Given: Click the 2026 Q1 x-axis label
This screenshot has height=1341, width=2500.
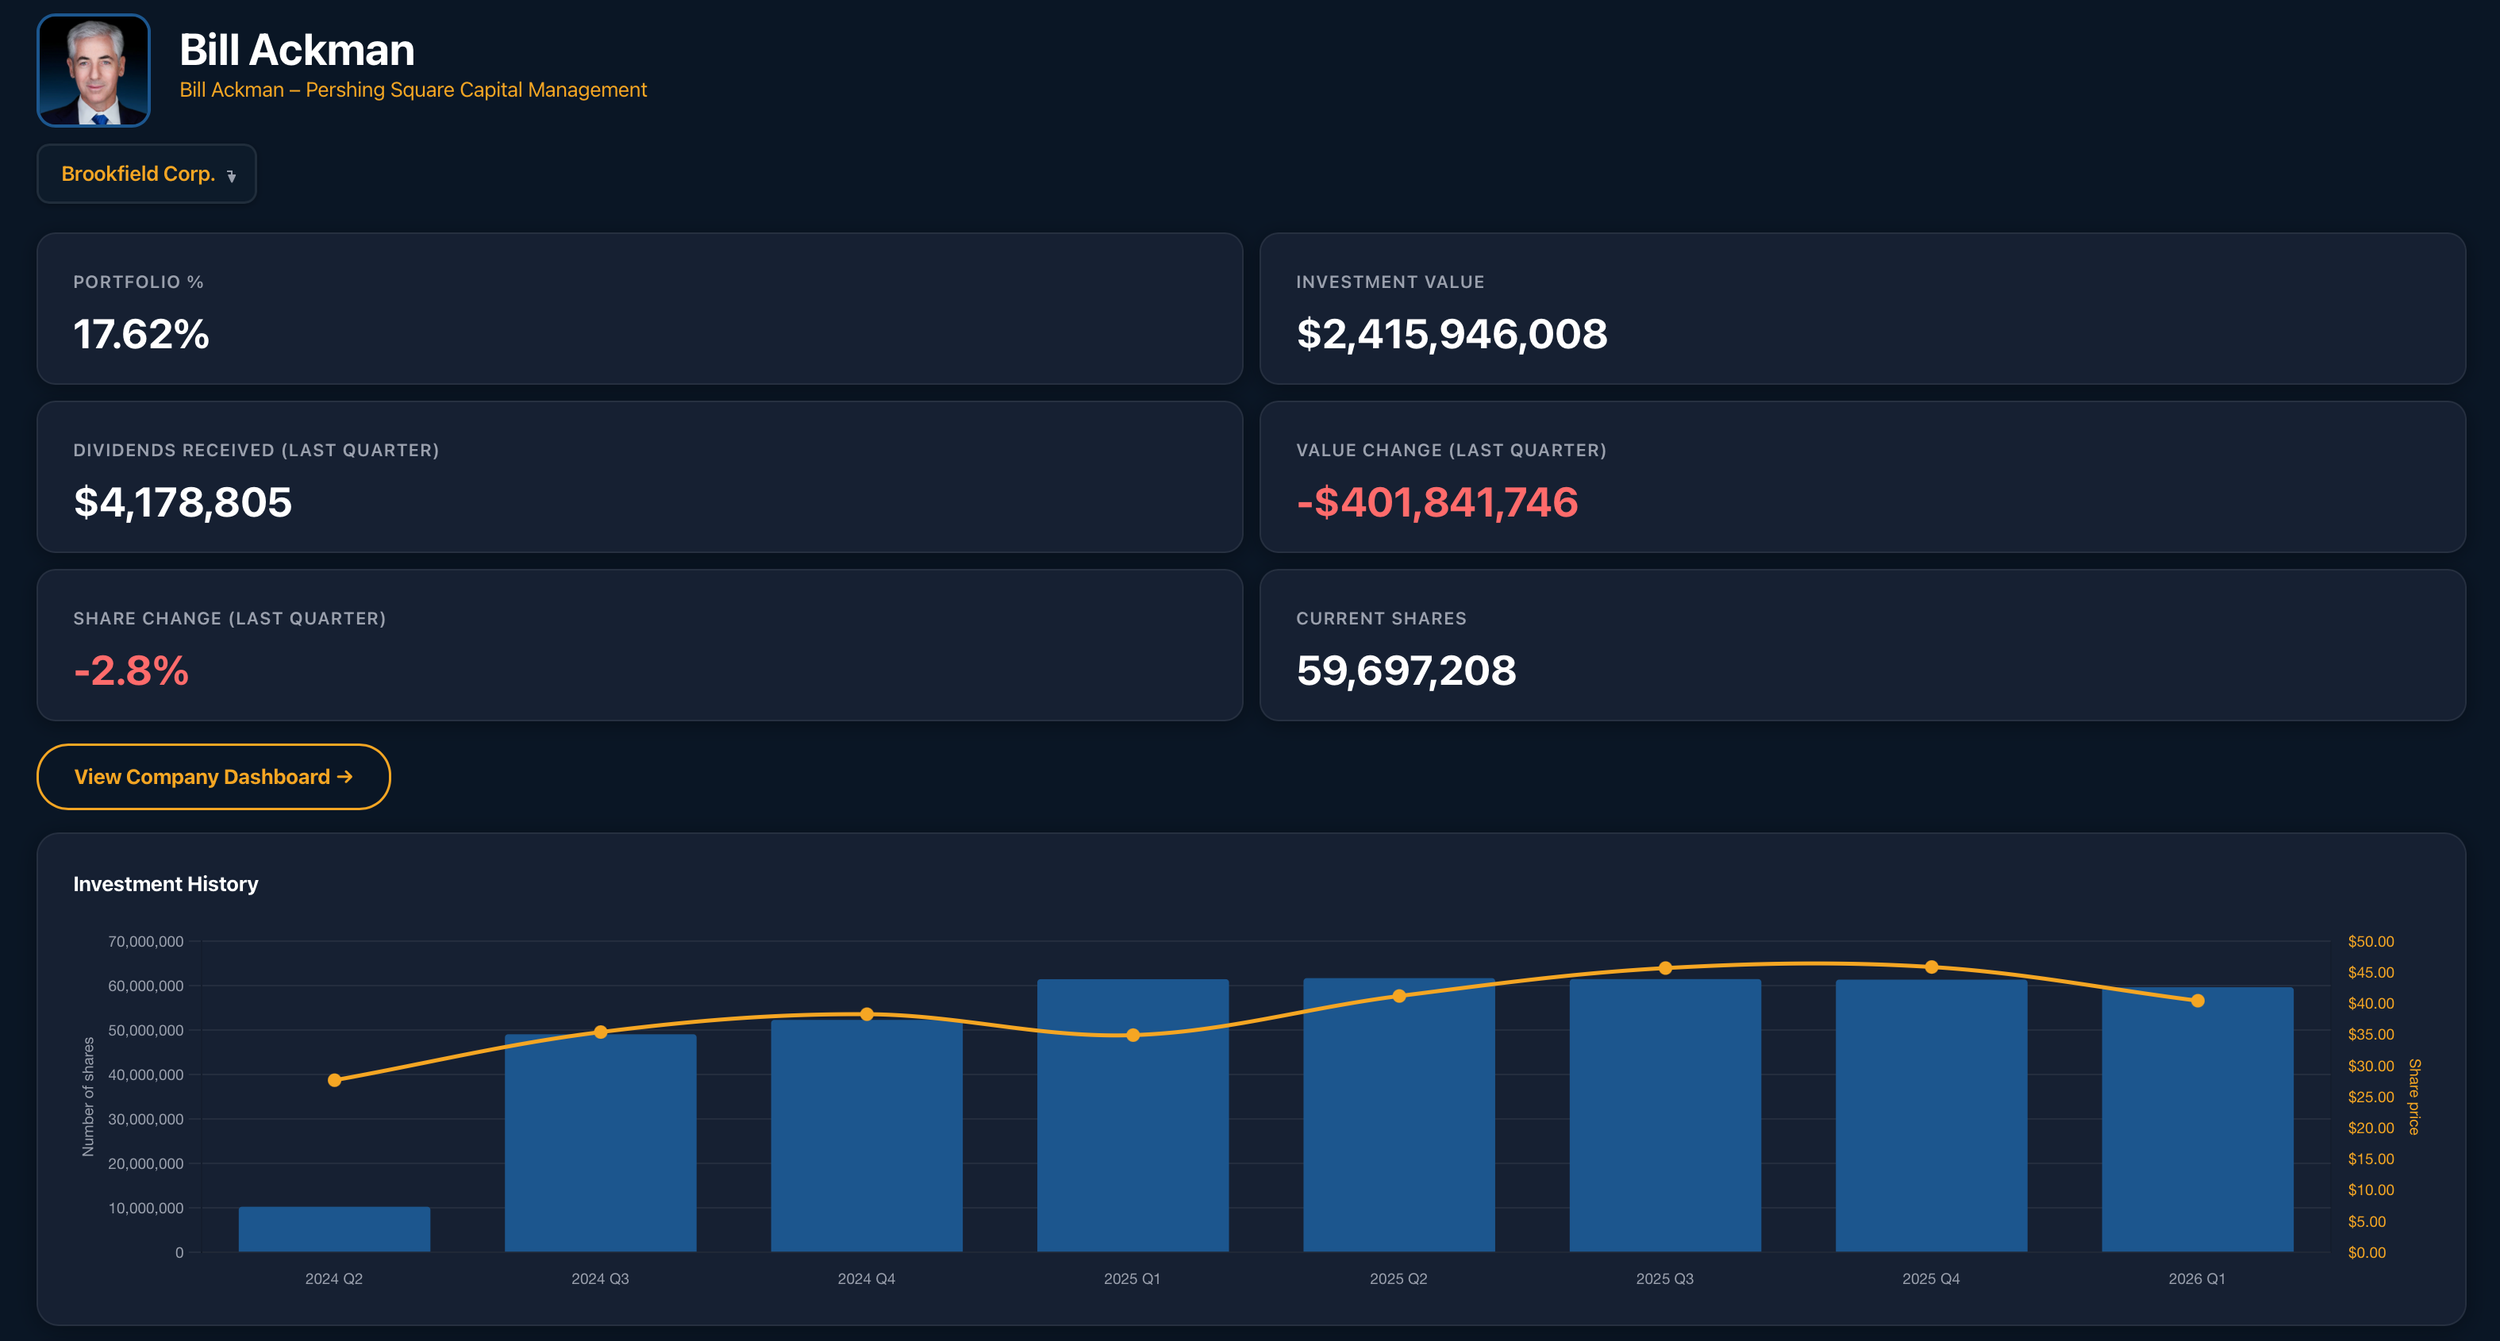Looking at the screenshot, I should coord(2197,1279).
